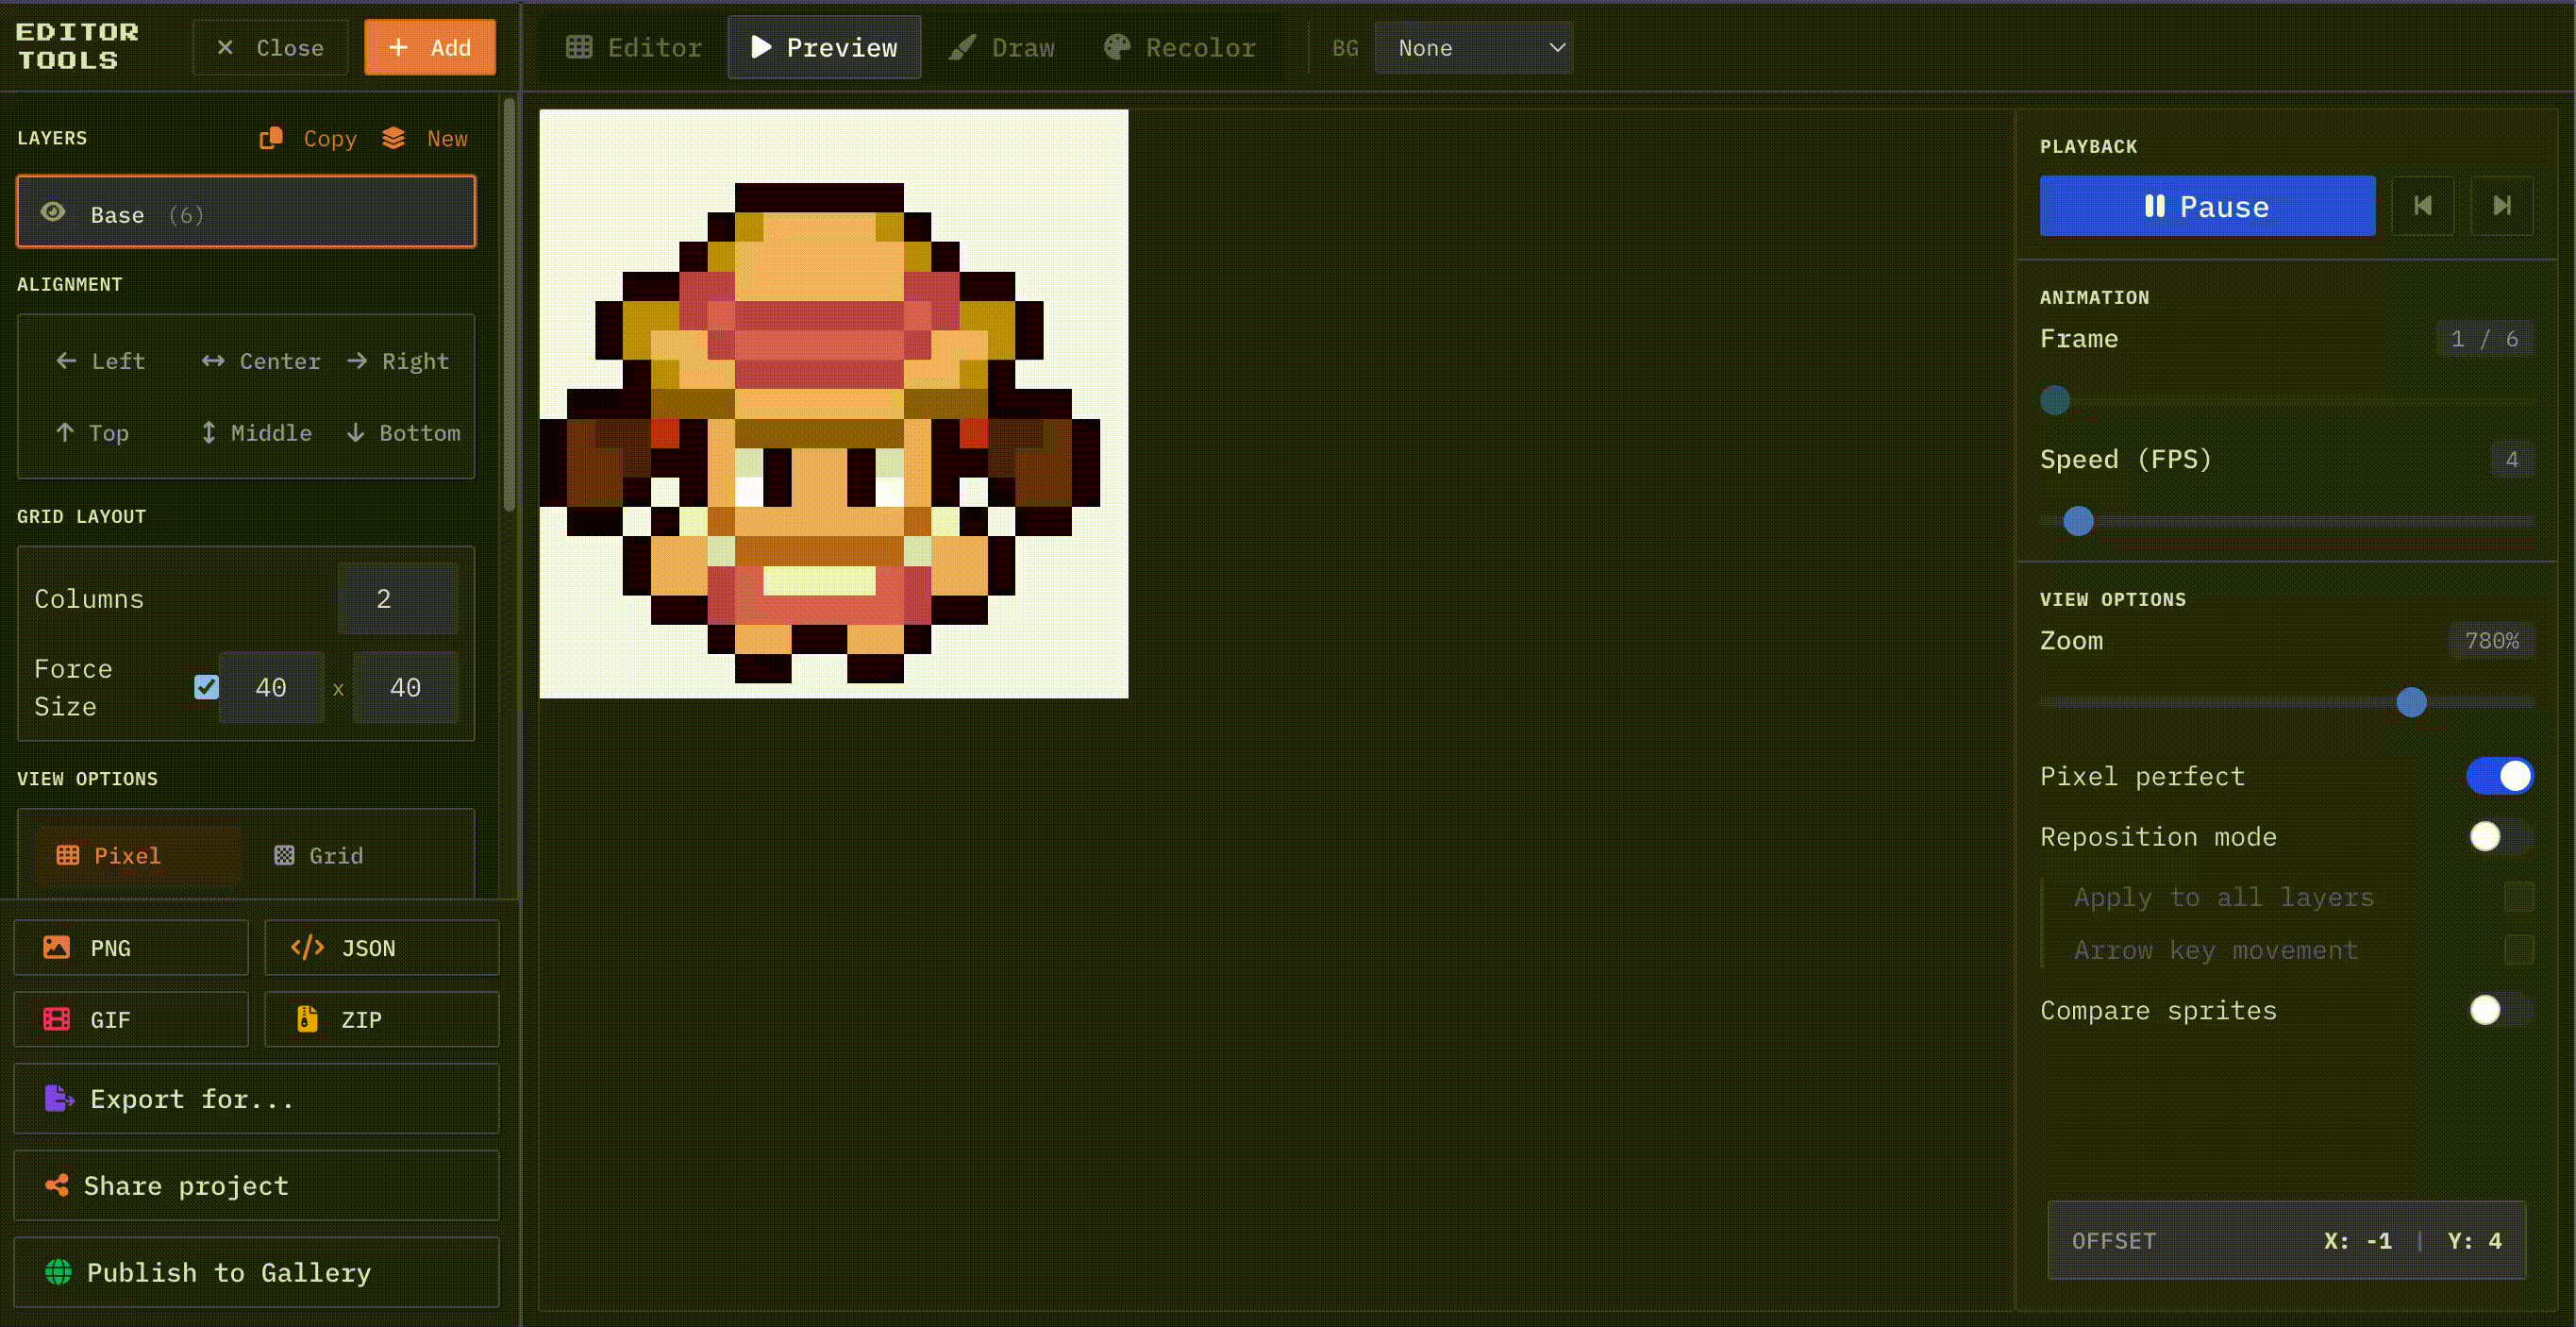The height and width of the screenshot is (1327, 2576).
Task: Export as PNG
Action: point(131,947)
